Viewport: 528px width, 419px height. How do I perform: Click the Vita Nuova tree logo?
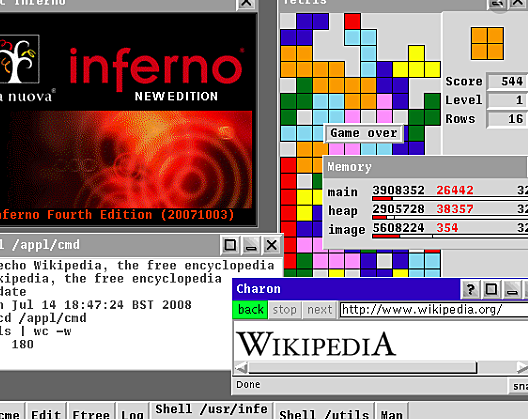[x=19, y=59]
